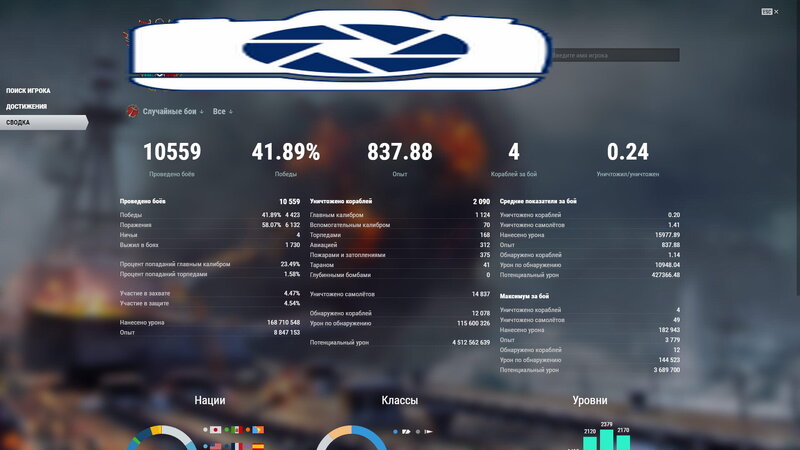Image resolution: width=800 pixels, height=450 pixels.
Task: Click the Пожарами и затоплениями row
Action: tap(399, 255)
